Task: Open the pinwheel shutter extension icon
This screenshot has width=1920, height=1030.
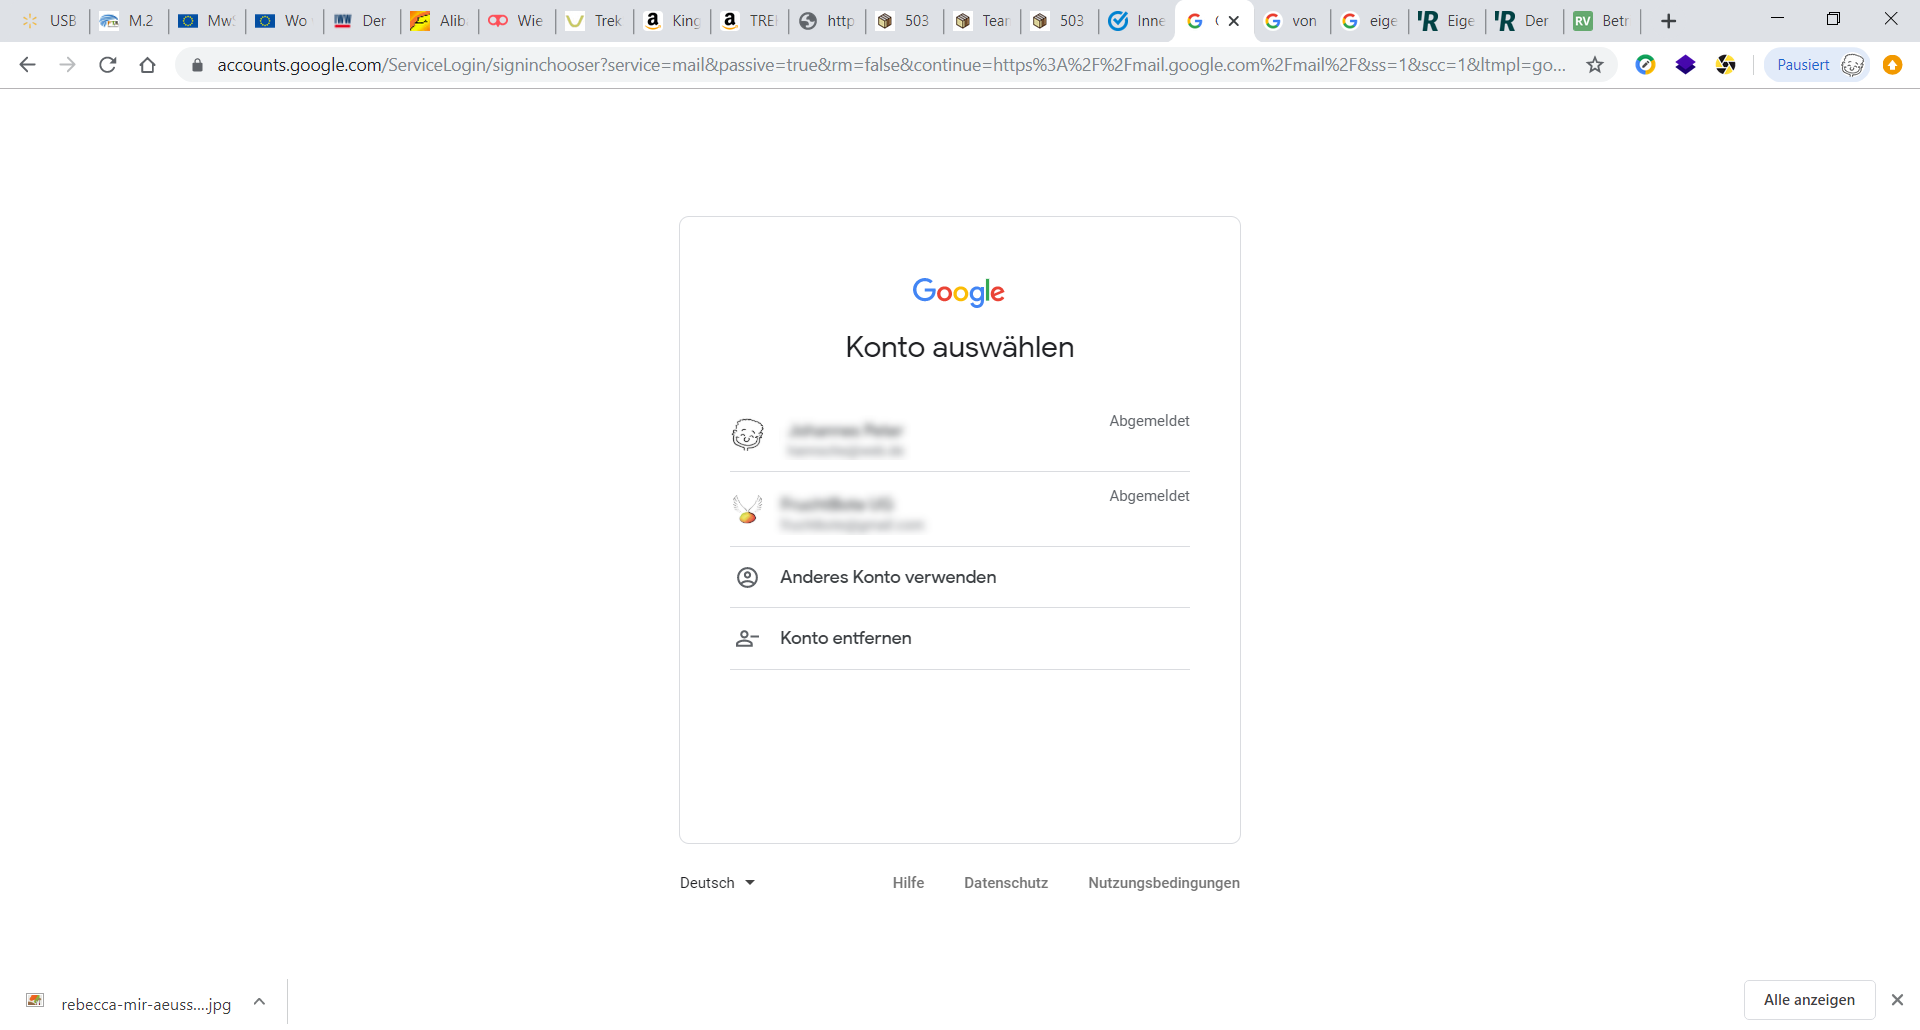Action: click(1726, 64)
